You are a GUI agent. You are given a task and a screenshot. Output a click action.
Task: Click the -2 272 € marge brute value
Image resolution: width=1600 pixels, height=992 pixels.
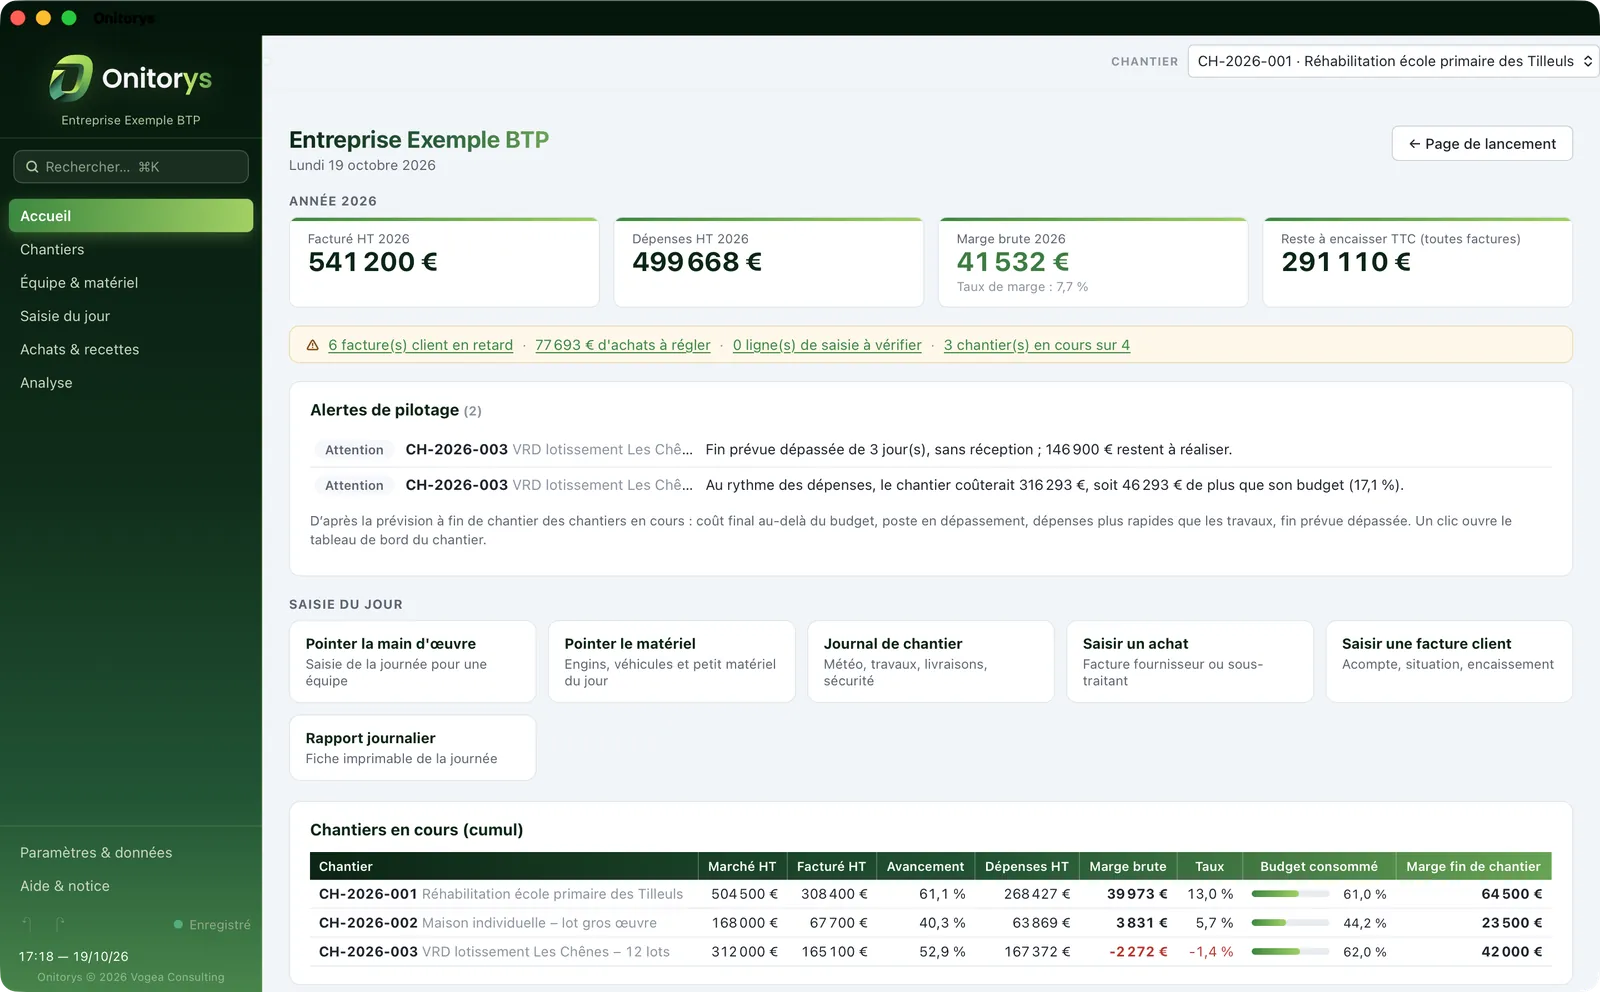1138,952
